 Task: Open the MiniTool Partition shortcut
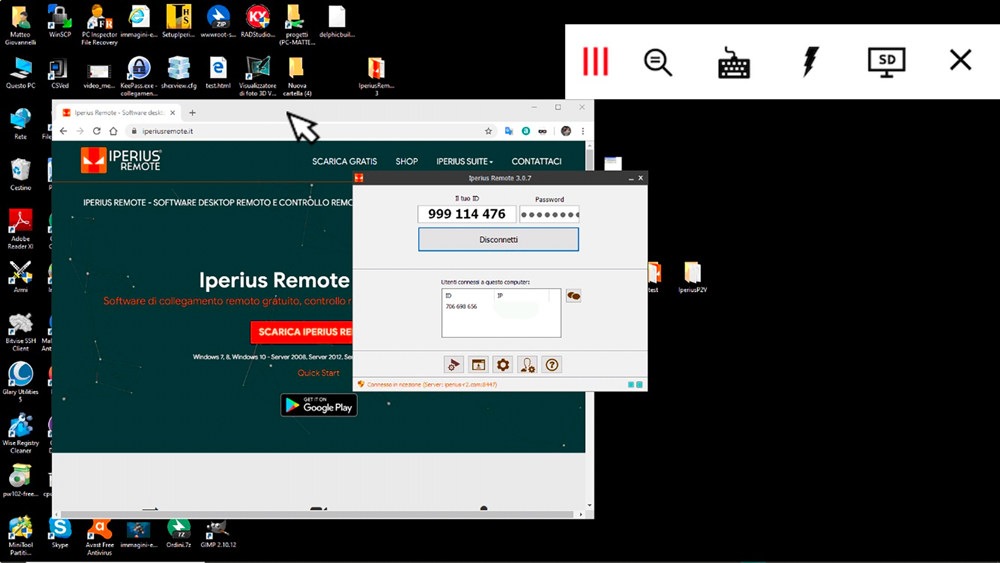coord(20,537)
